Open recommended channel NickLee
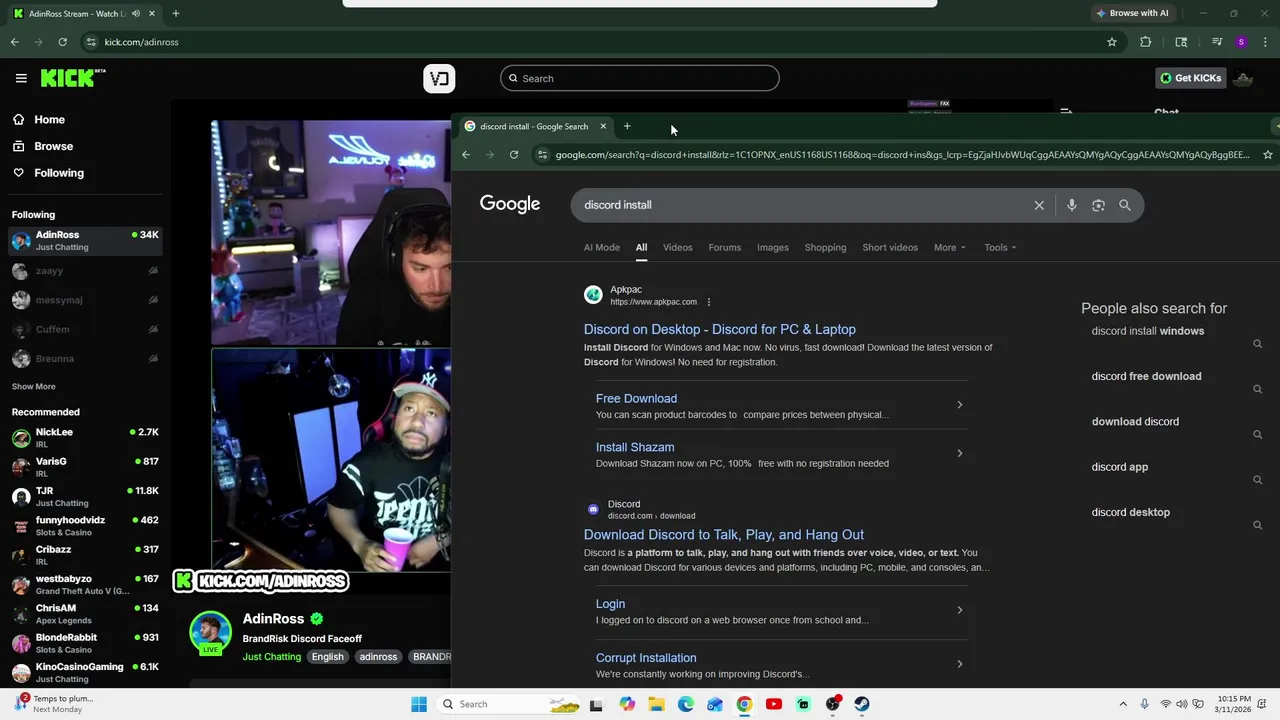The image size is (1280, 720). tap(85, 438)
